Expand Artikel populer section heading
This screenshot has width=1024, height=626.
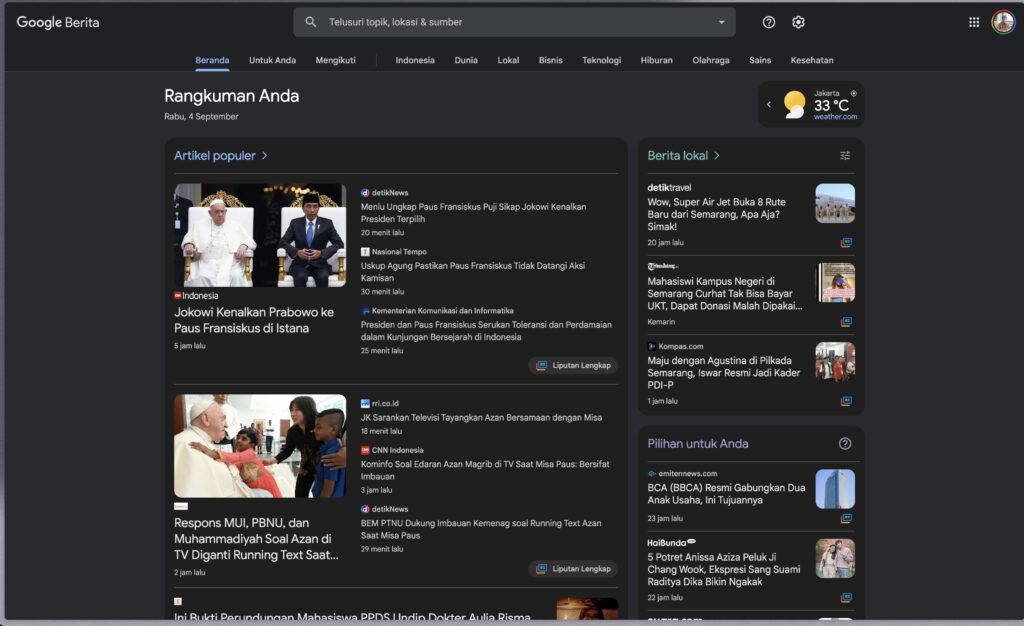221,155
